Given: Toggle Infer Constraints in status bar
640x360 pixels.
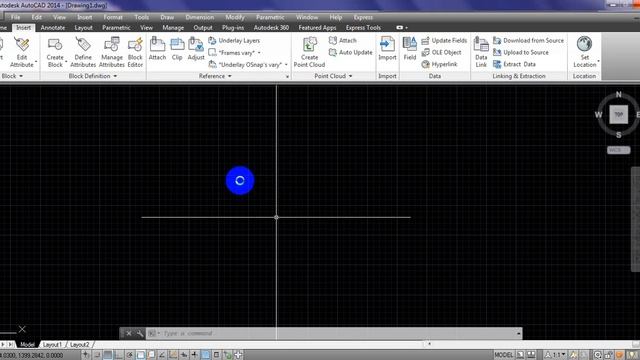Looking at the screenshot, I should click(86, 355).
